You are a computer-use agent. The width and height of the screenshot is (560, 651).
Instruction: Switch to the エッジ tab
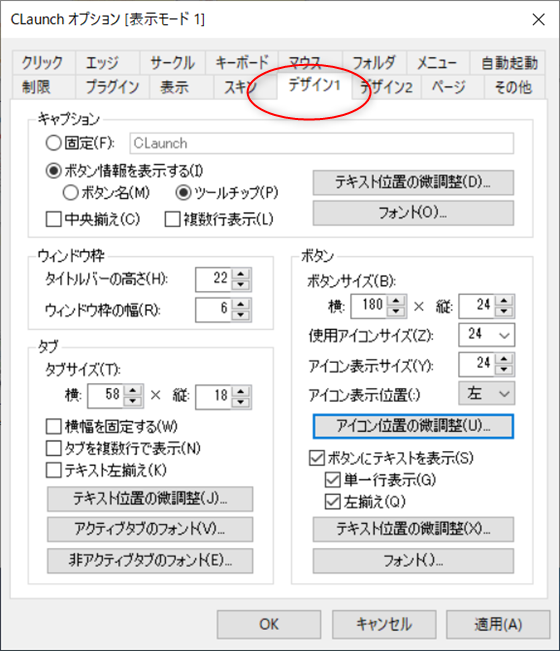tap(107, 63)
